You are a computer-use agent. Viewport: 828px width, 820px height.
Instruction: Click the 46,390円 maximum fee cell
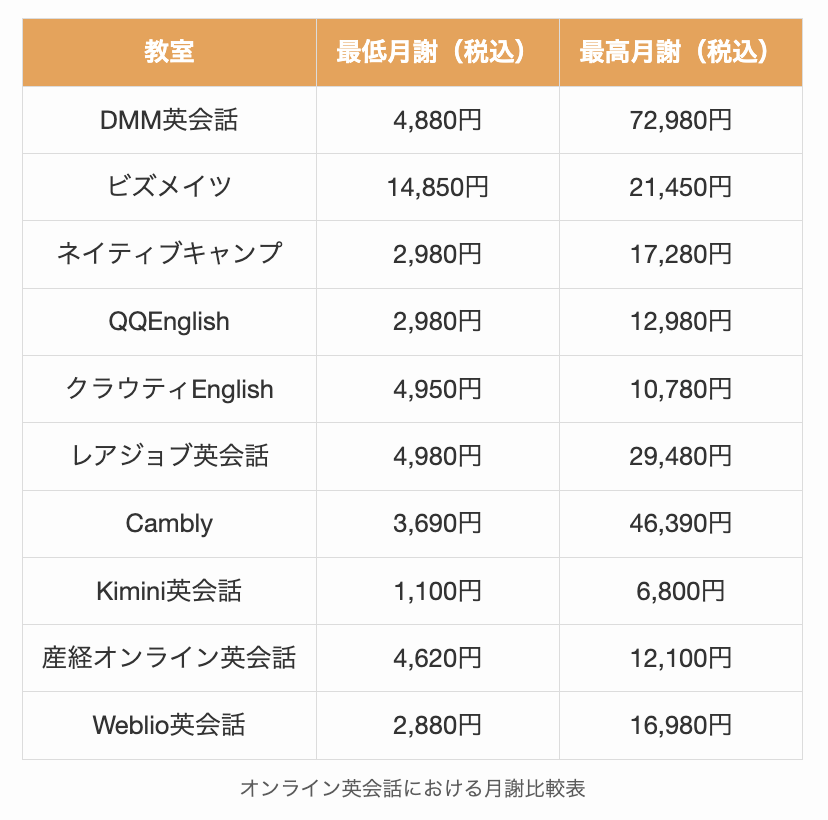tap(680, 523)
